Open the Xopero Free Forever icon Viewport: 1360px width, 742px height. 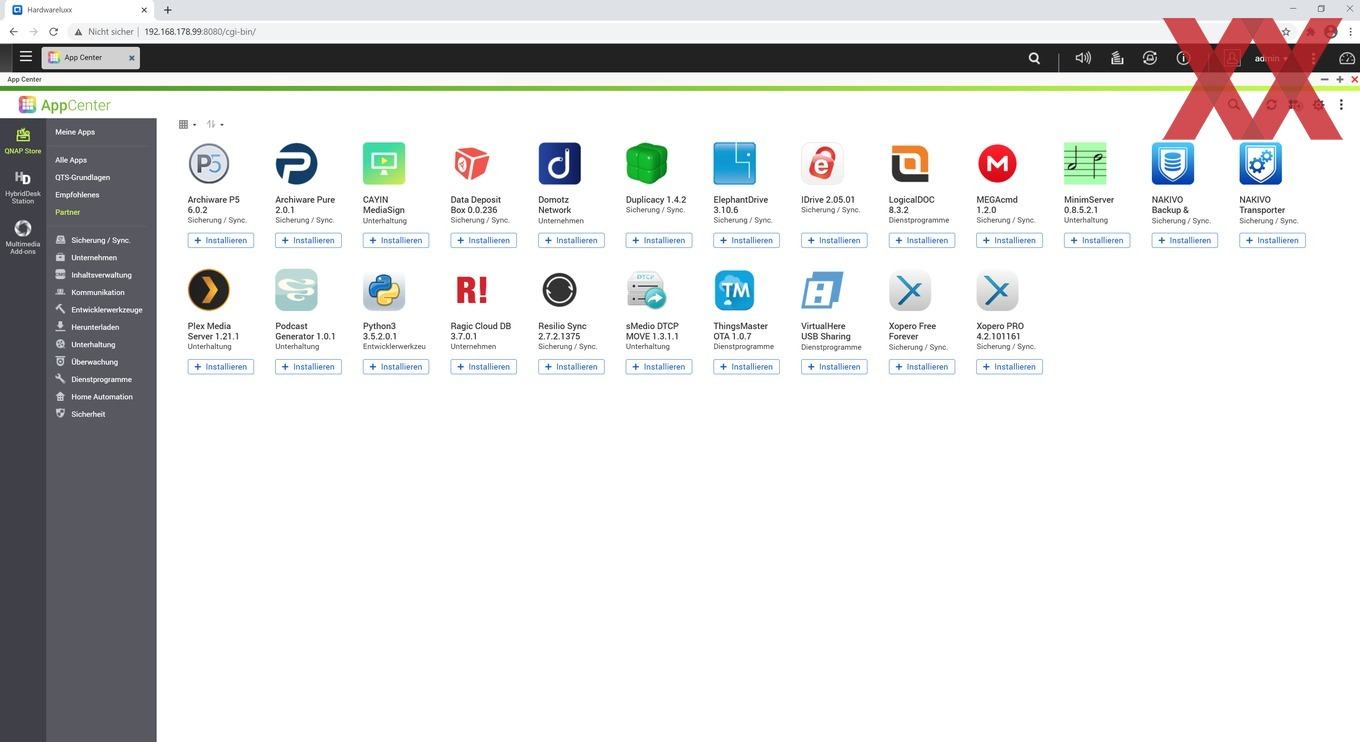click(x=910, y=290)
